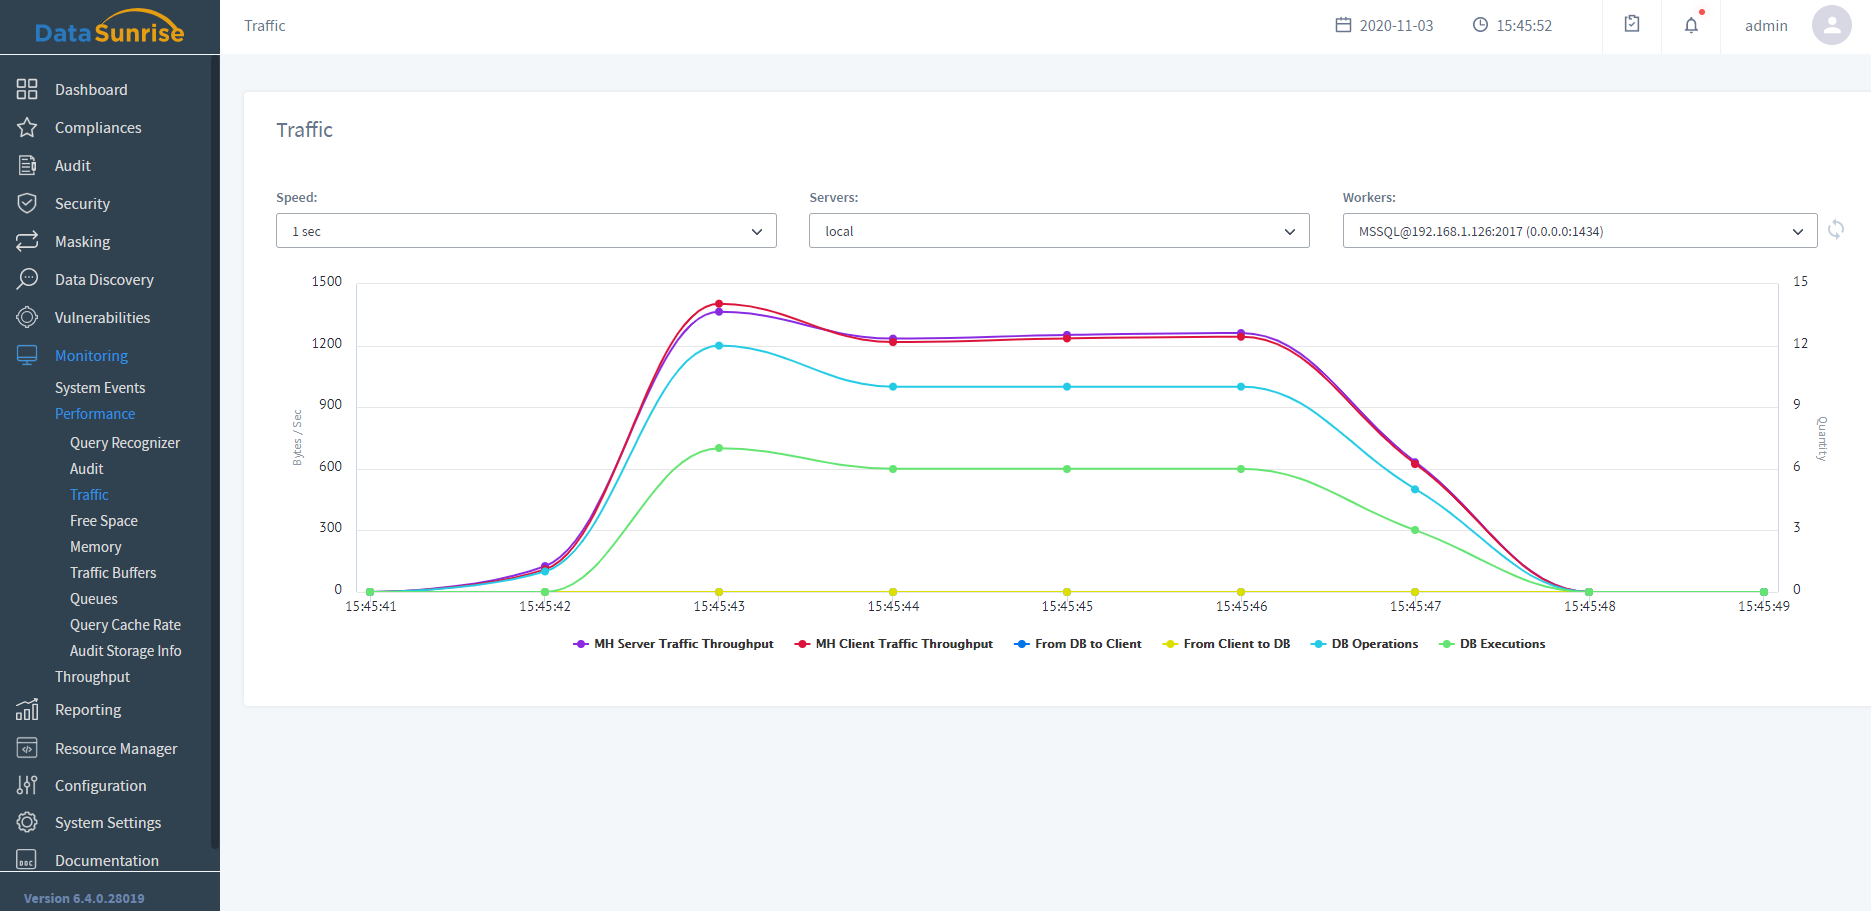Click the Security shield icon
Screen dimensions: 1871x911
tap(27, 204)
